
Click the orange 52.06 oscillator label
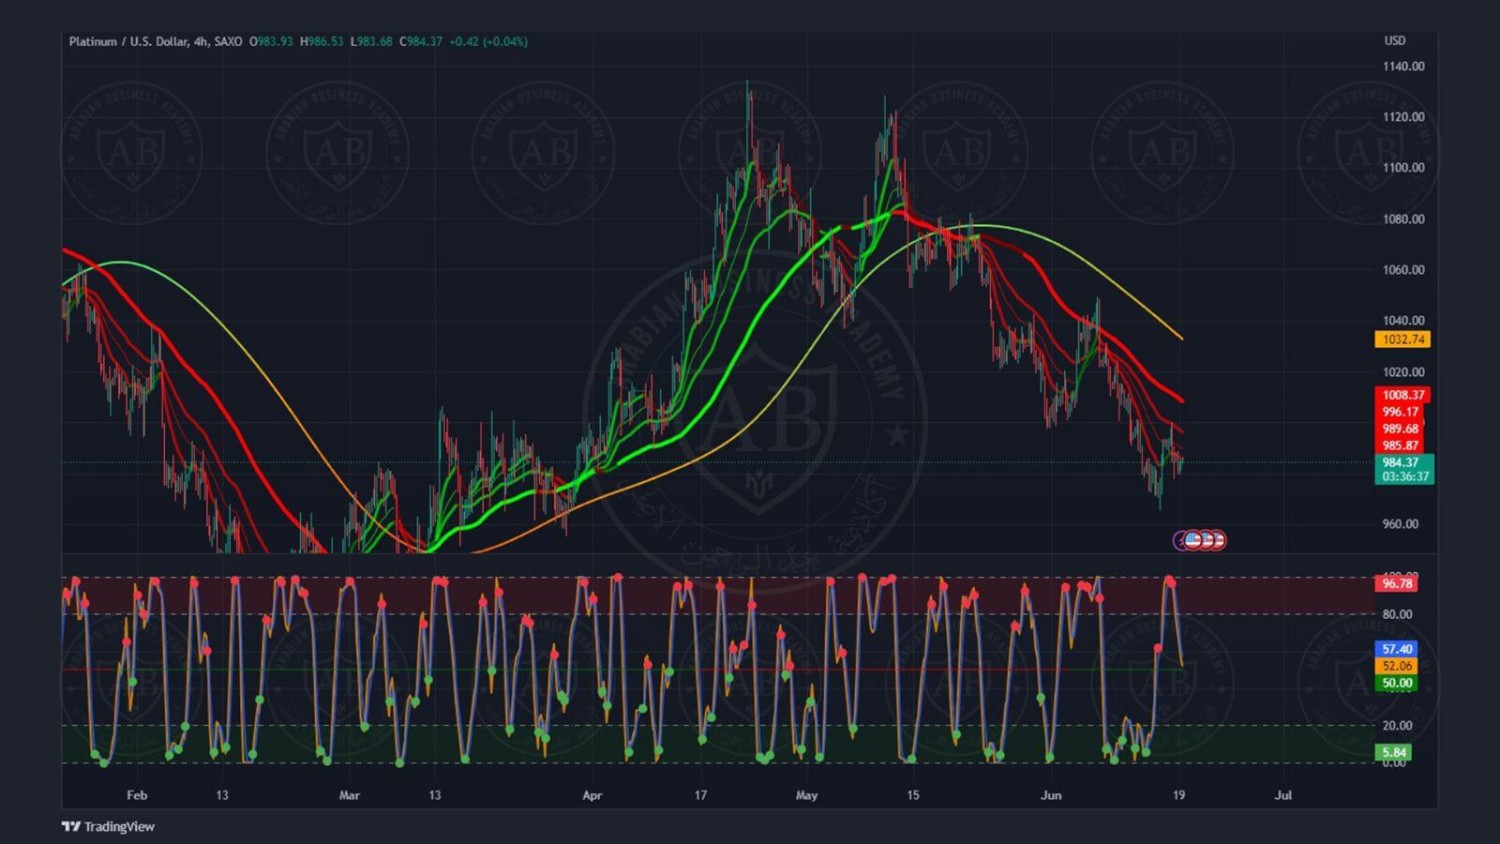(1396, 666)
